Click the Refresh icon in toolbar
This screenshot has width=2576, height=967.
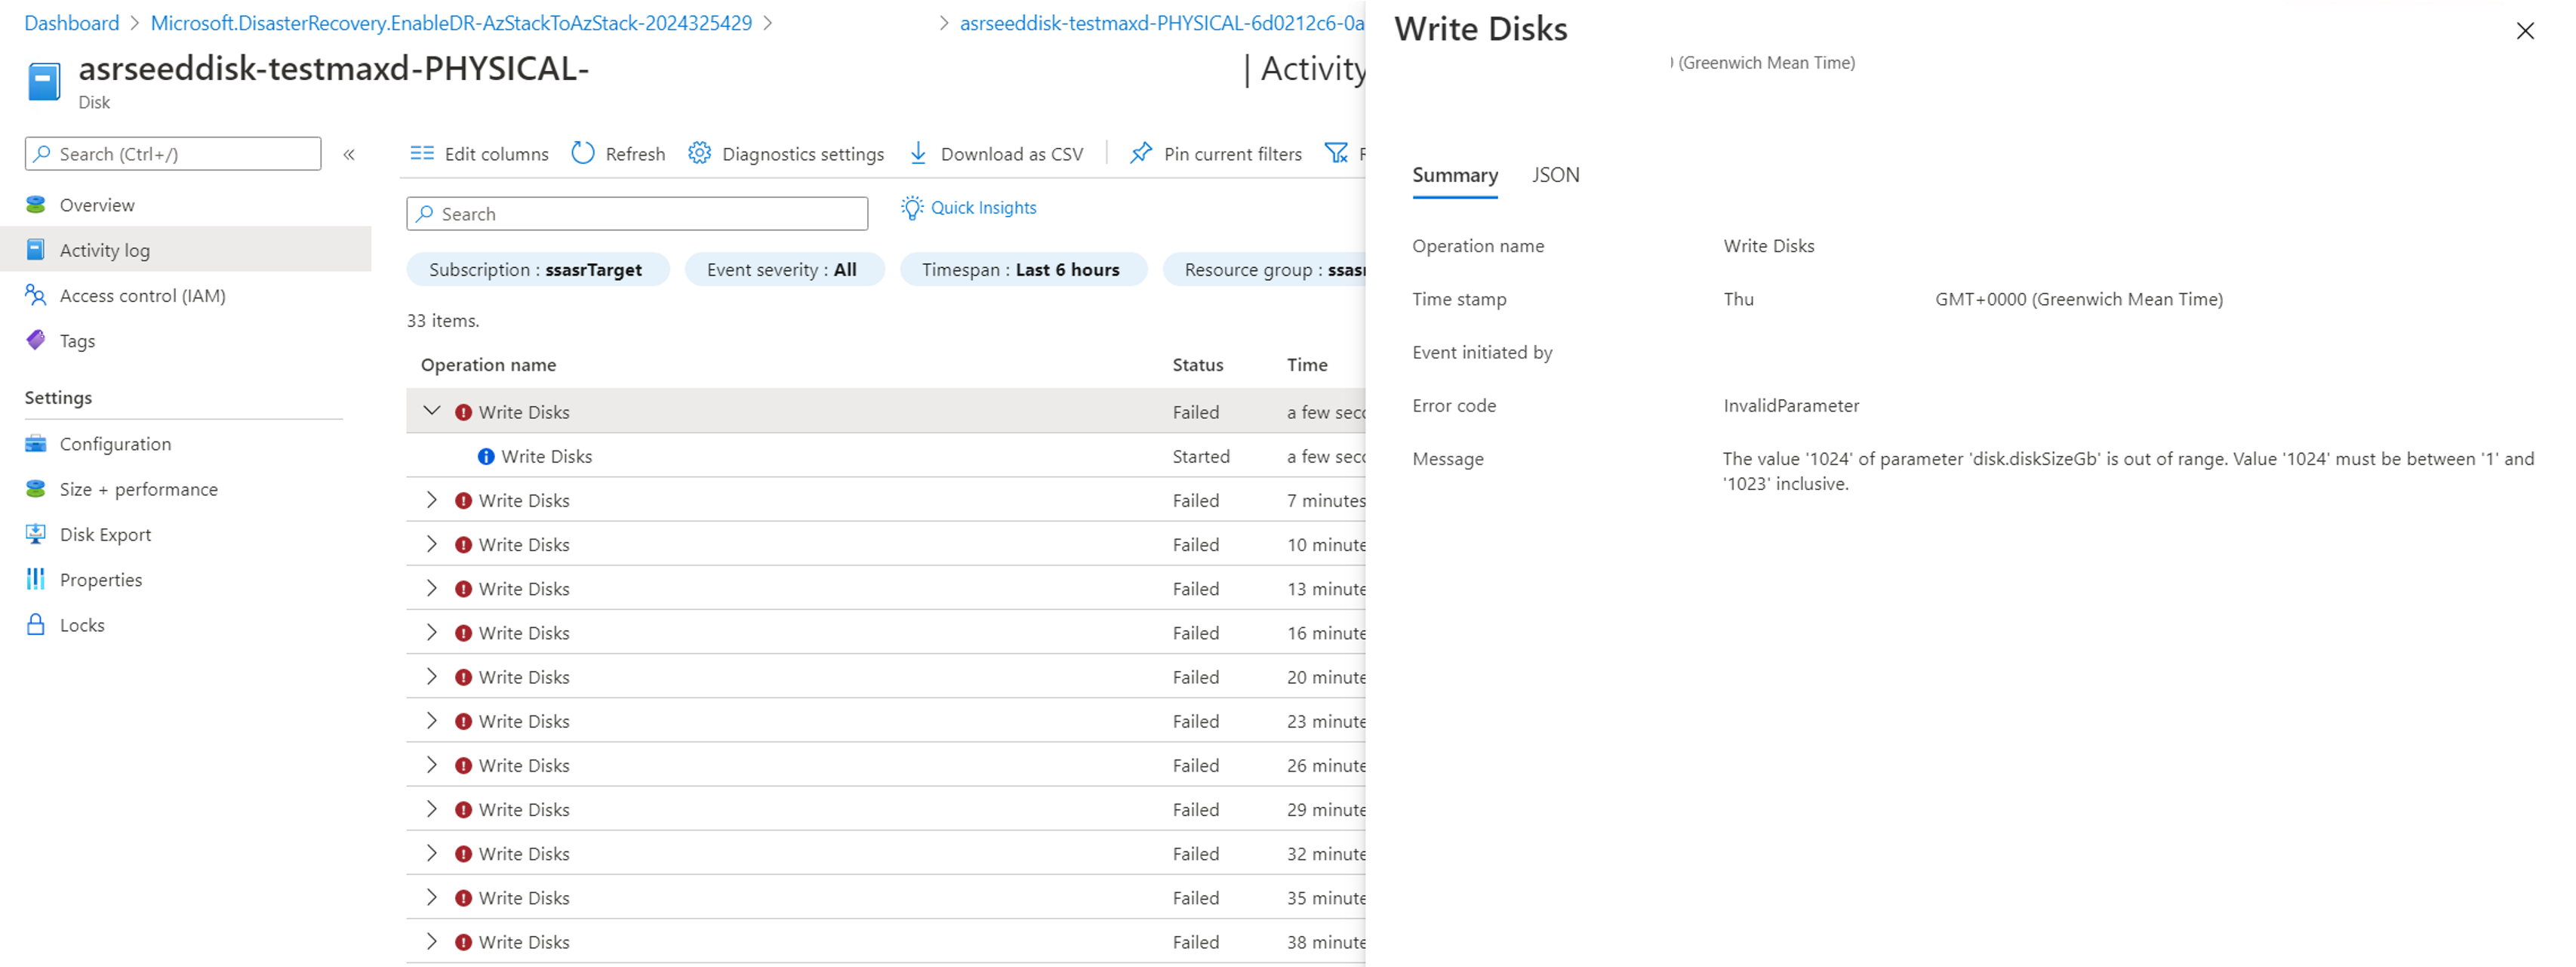(583, 153)
